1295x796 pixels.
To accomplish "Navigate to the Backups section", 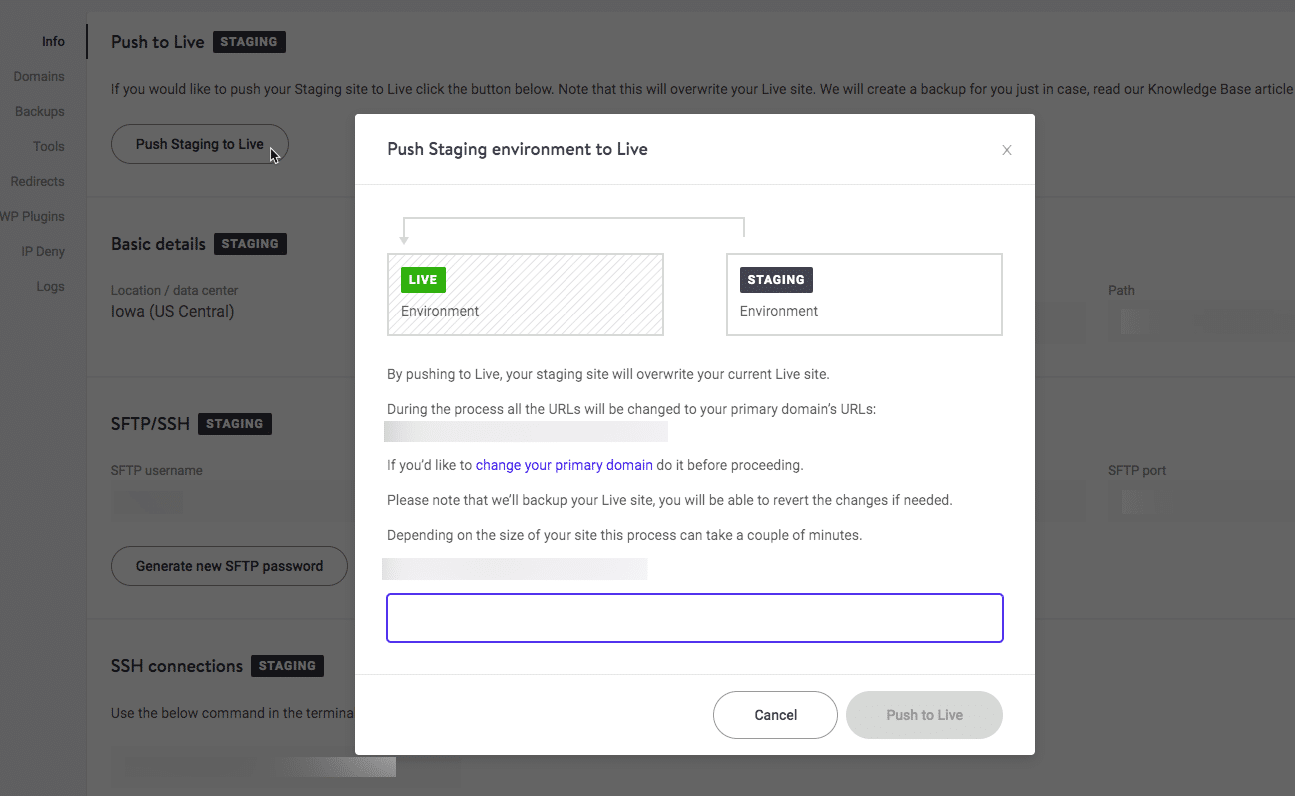I will [38, 111].
